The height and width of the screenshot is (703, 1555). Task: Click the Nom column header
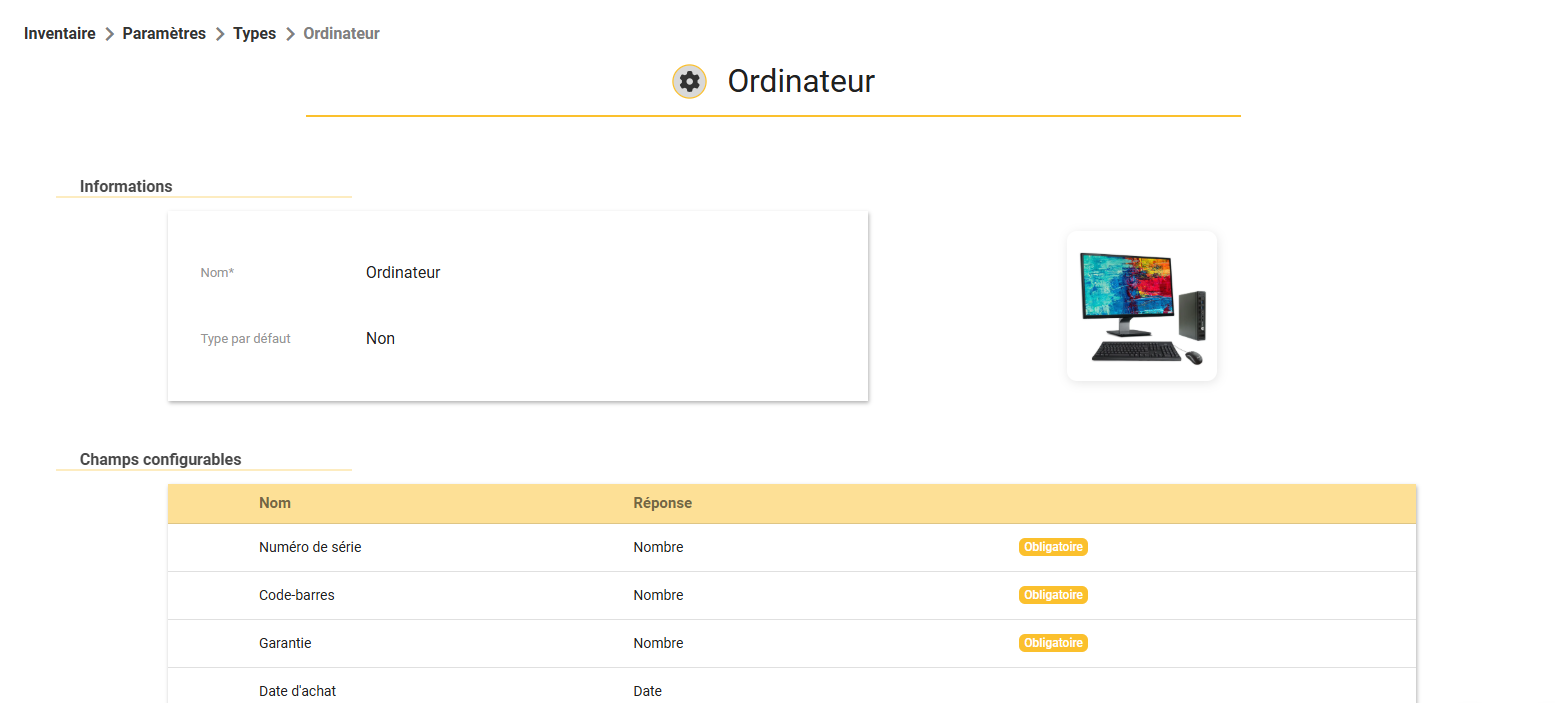click(x=275, y=503)
